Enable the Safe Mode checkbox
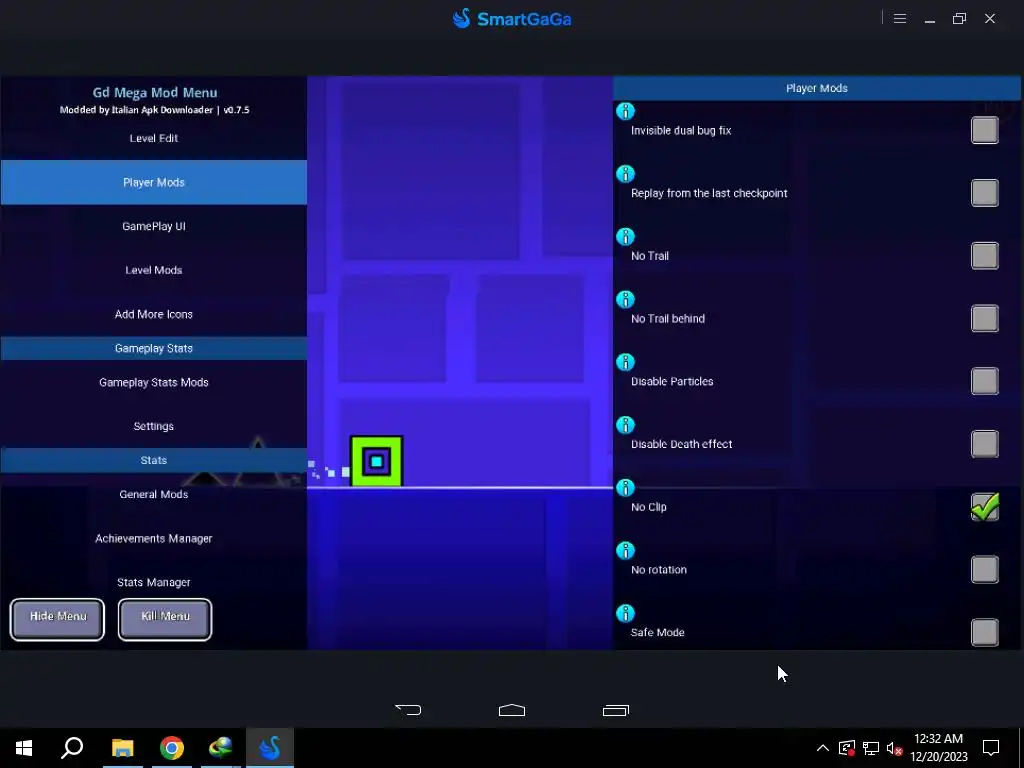This screenshot has width=1024, height=768. coord(984,632)
